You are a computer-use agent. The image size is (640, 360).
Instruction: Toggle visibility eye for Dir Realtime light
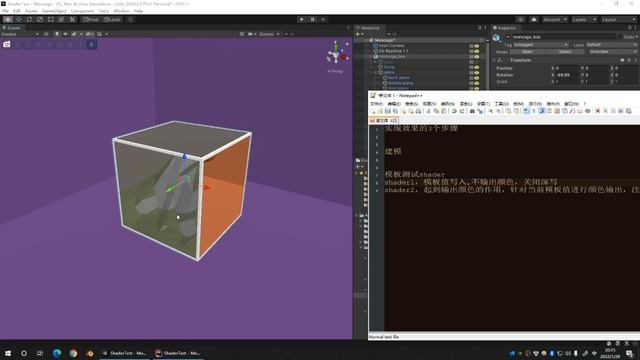point(477,51)
